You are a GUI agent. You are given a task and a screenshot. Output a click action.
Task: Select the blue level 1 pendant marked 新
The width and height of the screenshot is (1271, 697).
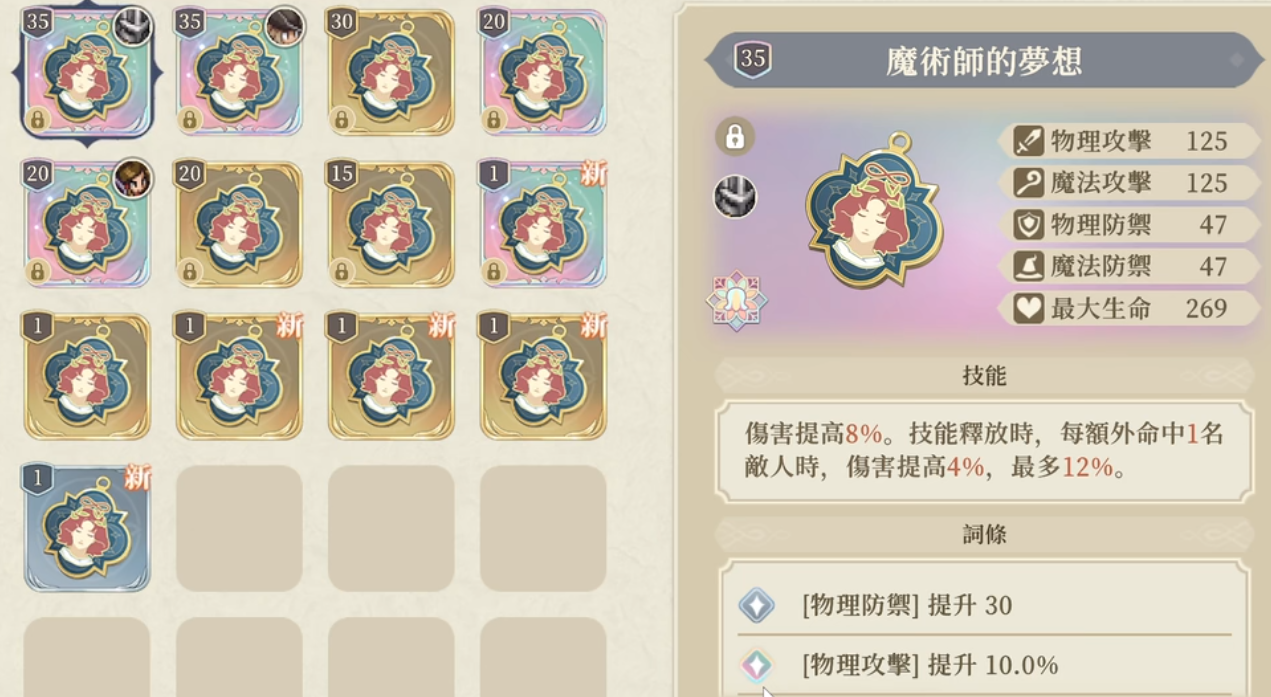(86, 528)
